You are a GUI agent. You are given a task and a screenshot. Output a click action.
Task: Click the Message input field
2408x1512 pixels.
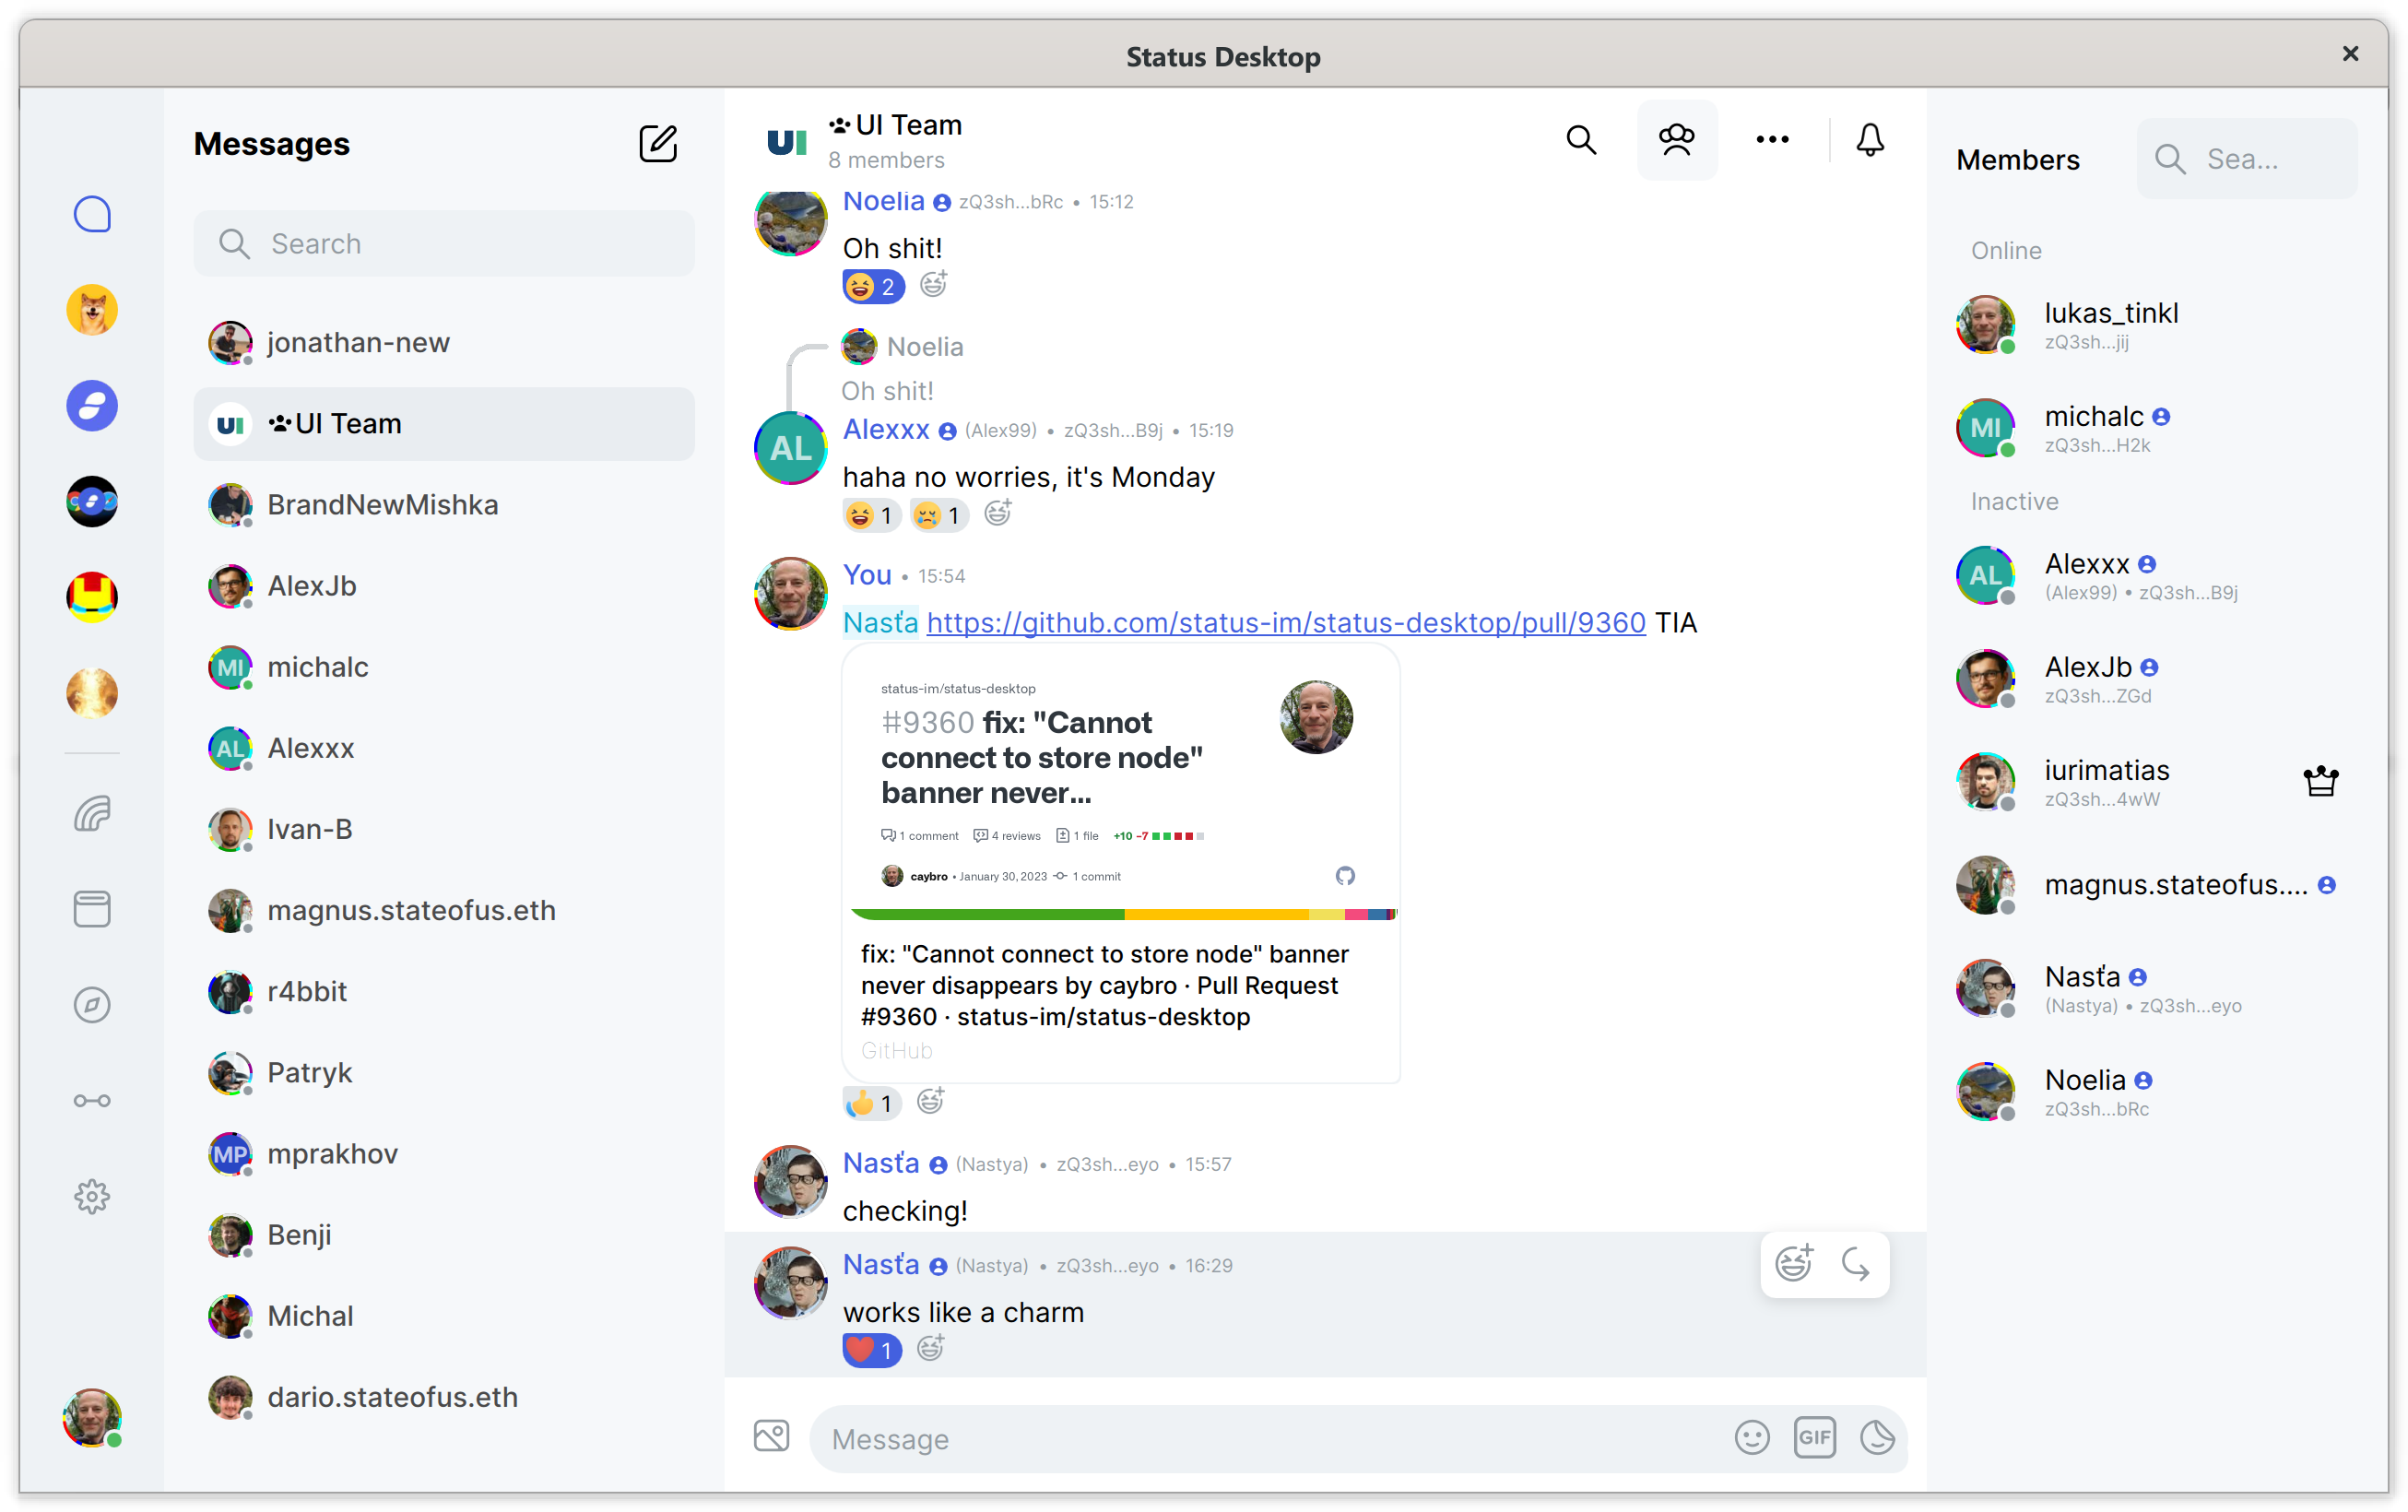1270,1439
